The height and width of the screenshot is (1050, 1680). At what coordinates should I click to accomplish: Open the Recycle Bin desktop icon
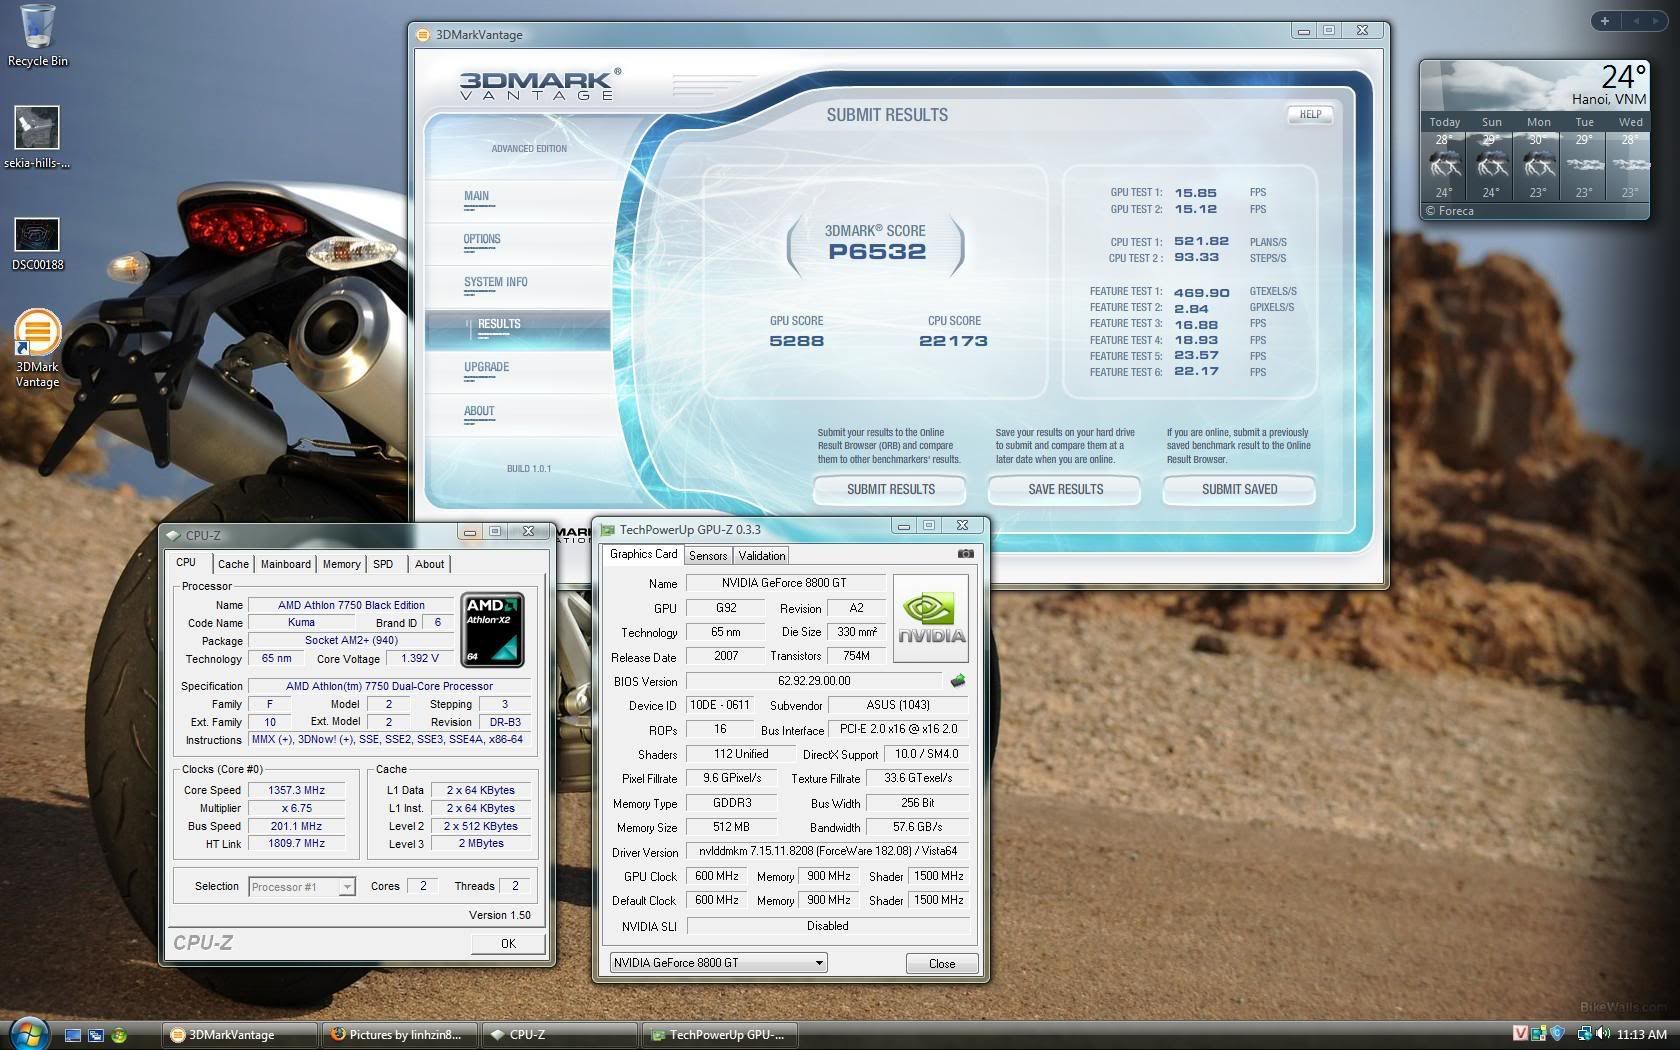37,35
